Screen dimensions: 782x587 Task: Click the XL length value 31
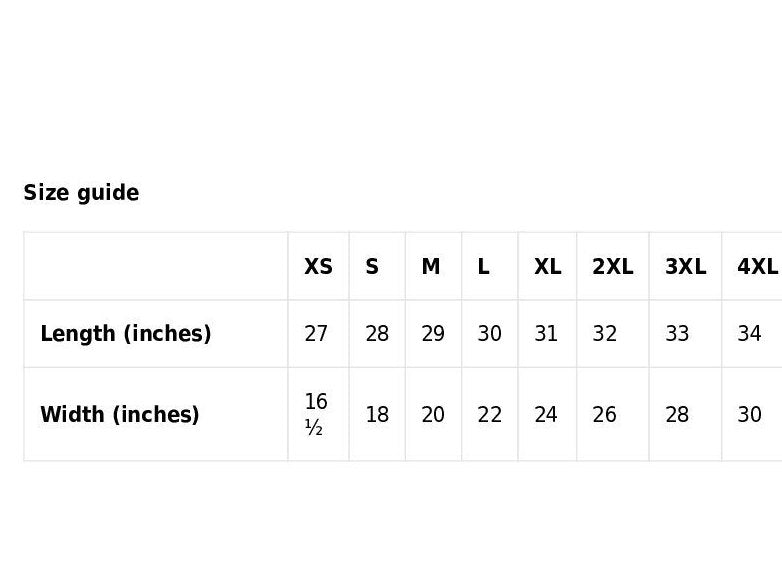[x=546, y=334]
